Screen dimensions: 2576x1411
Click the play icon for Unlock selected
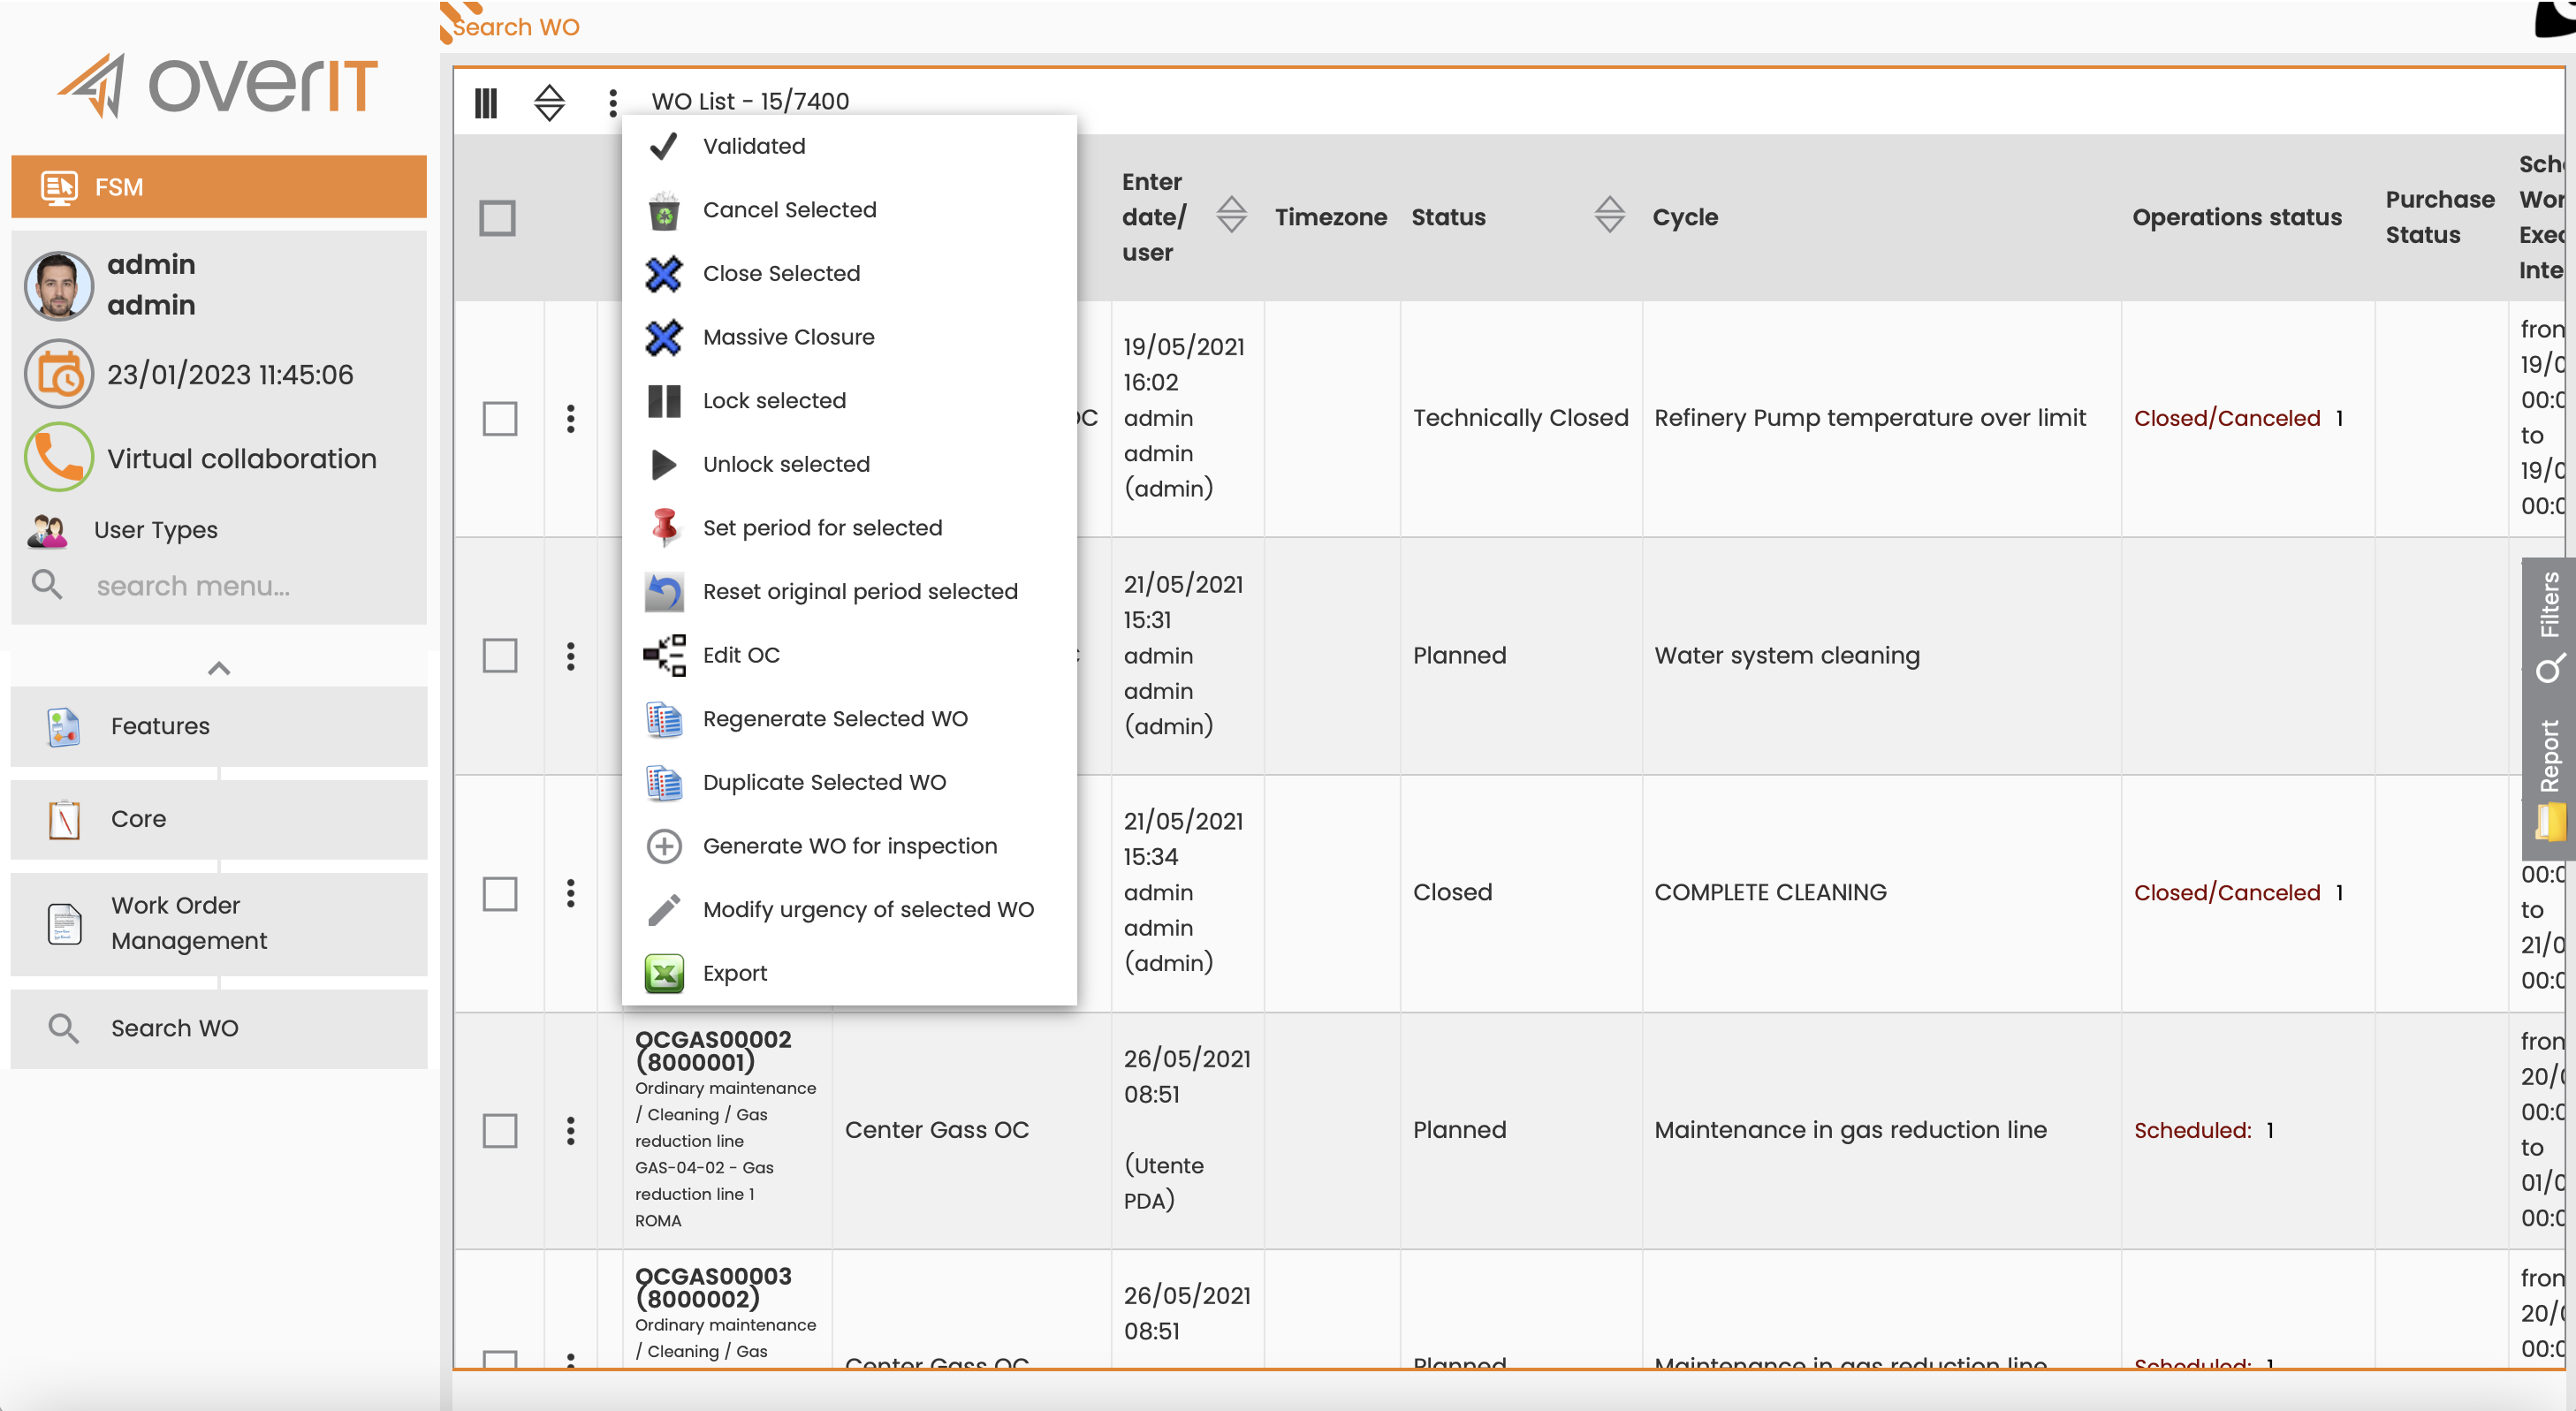[664, 465]
